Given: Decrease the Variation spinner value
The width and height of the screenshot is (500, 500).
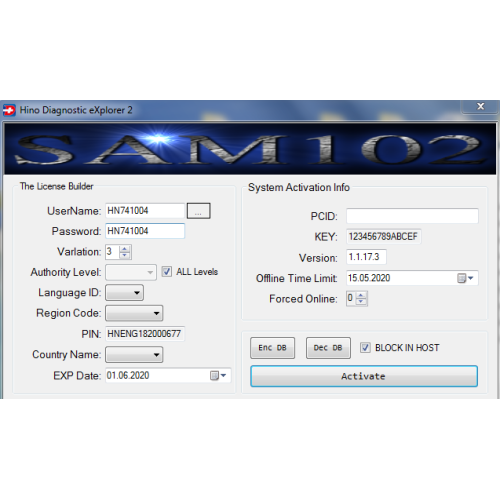Looking at the screenshot, I should (125, 255).
